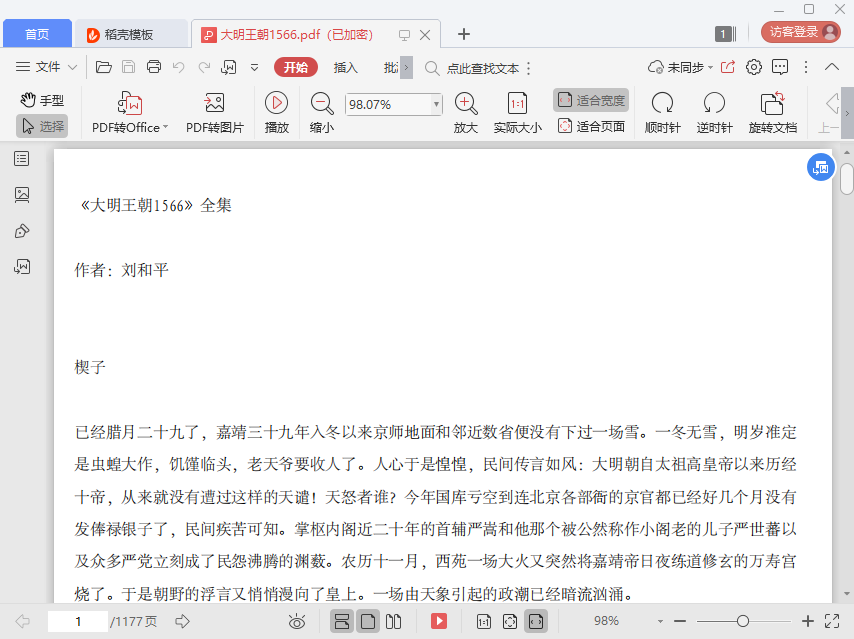
Task: Collapse the ribbon with the up chevron
Action: click(x=832, y=67)
